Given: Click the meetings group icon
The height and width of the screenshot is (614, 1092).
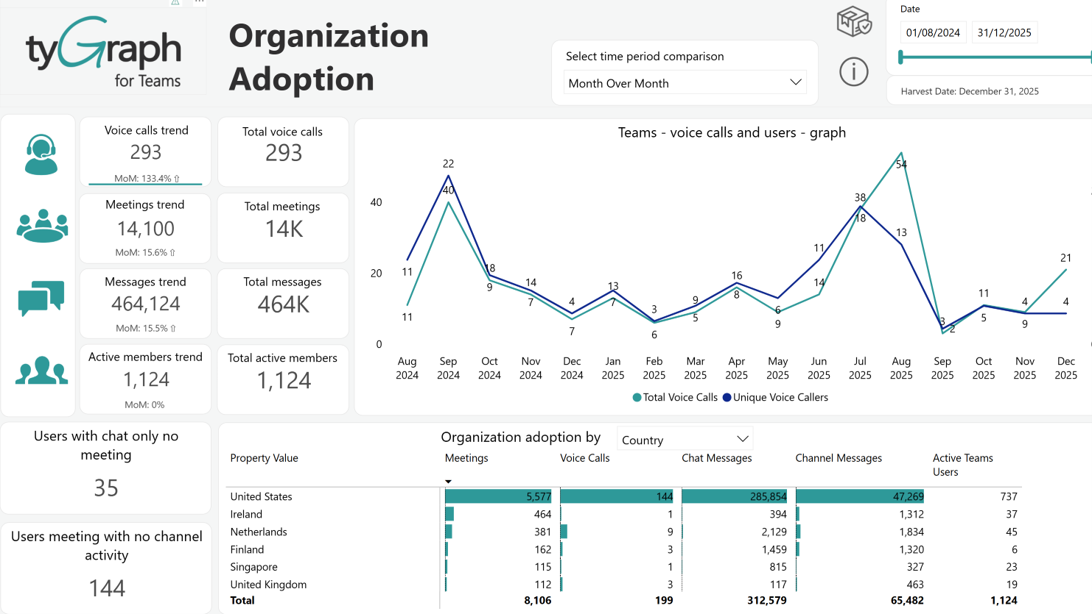Looking at the screenshot, I should (42, 226).
